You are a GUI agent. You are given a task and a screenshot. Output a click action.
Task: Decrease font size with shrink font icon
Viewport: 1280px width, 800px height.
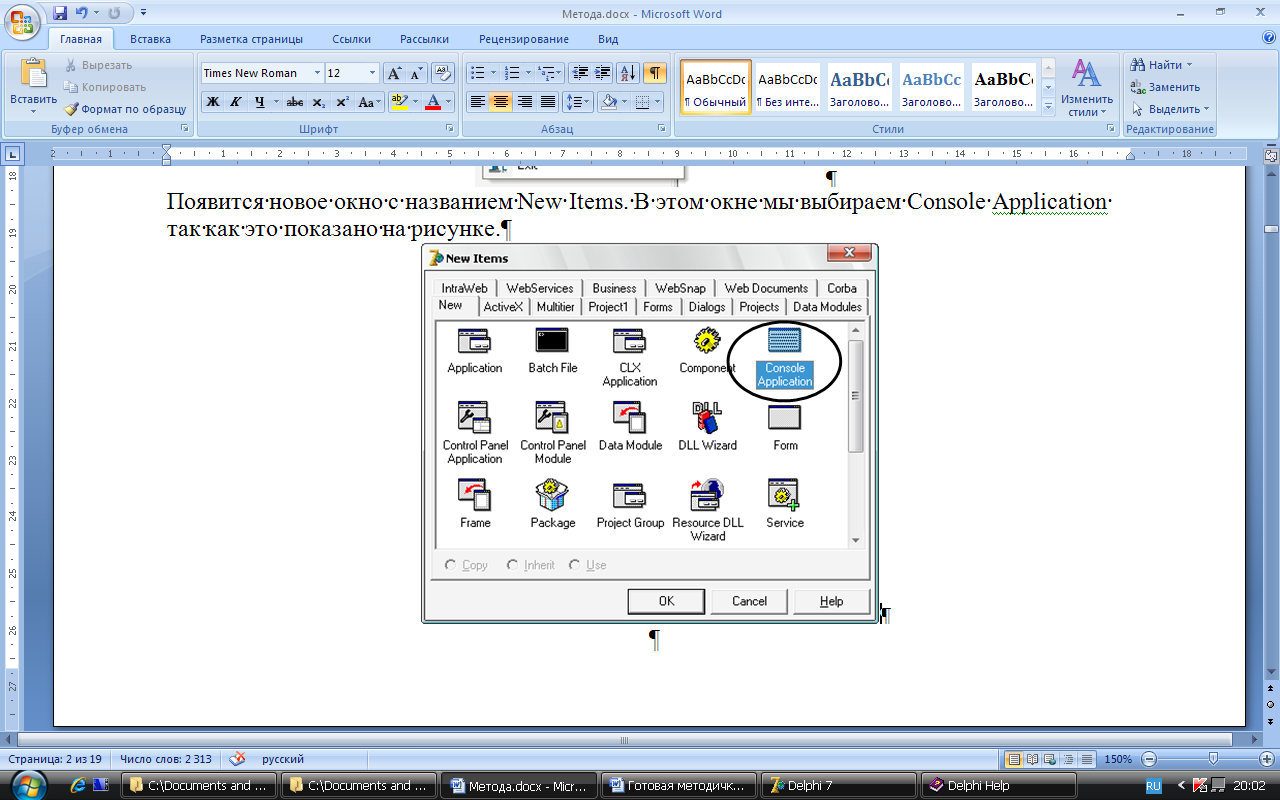point(416,73)
